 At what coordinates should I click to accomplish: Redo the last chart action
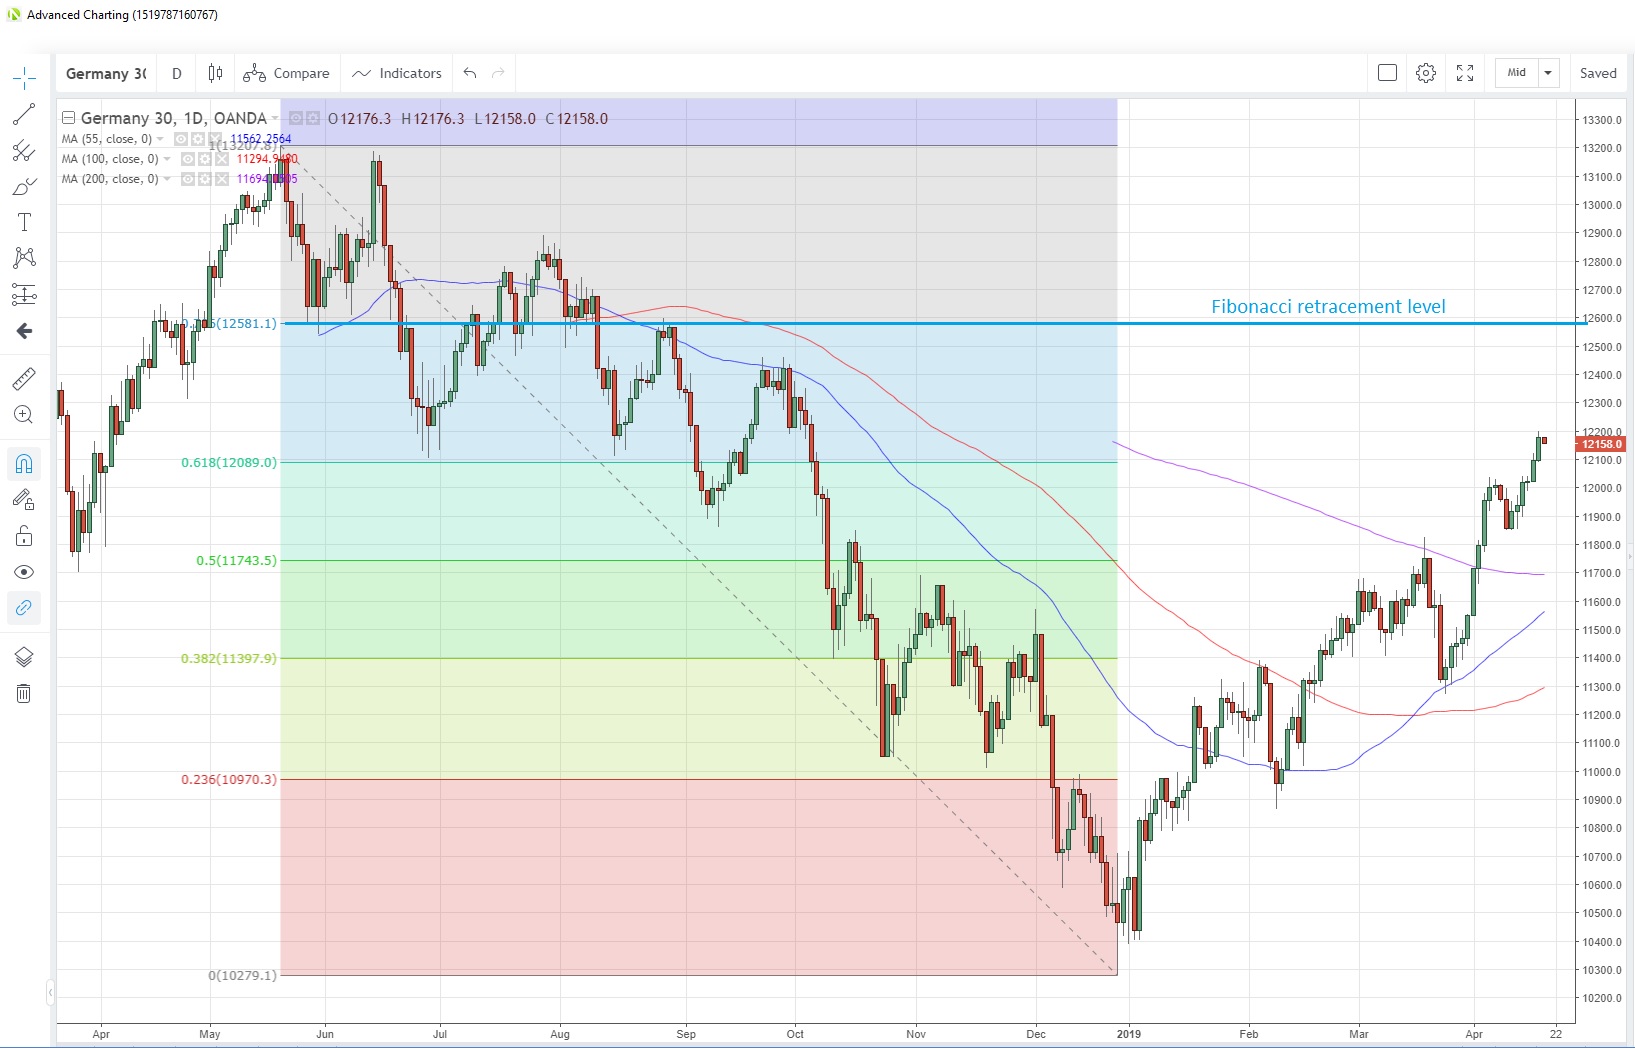[x=498, y=73]
